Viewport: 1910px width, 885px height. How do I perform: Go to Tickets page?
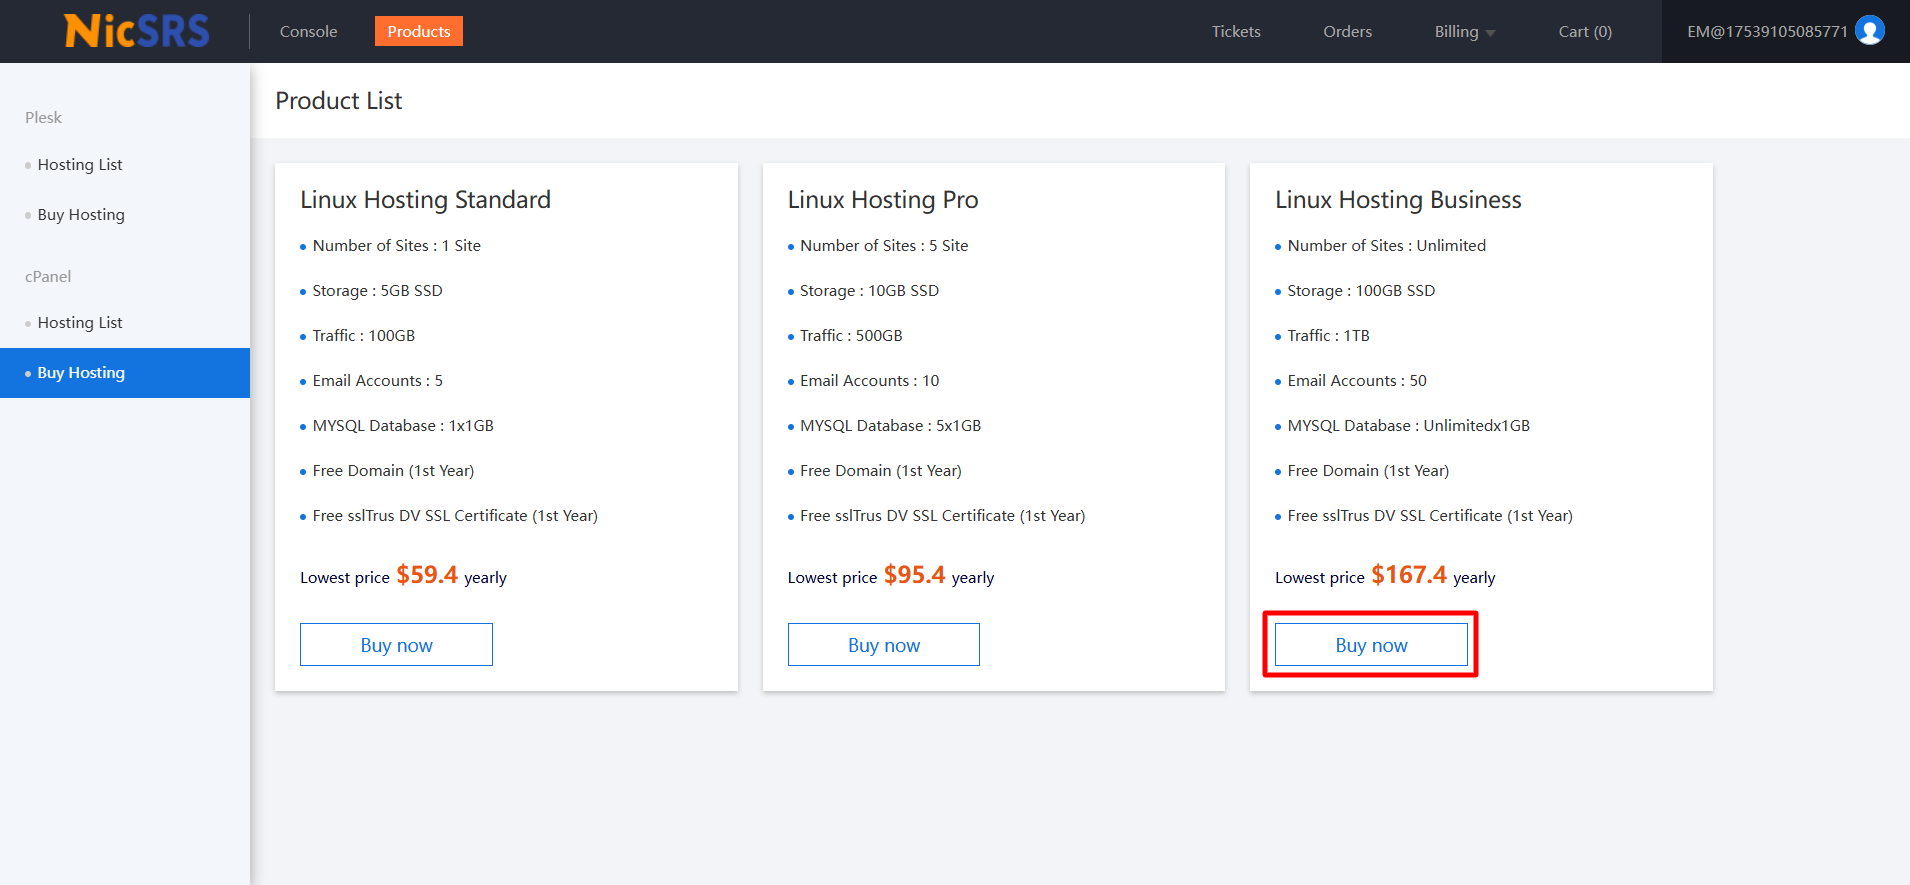[x=1236, y=31]
